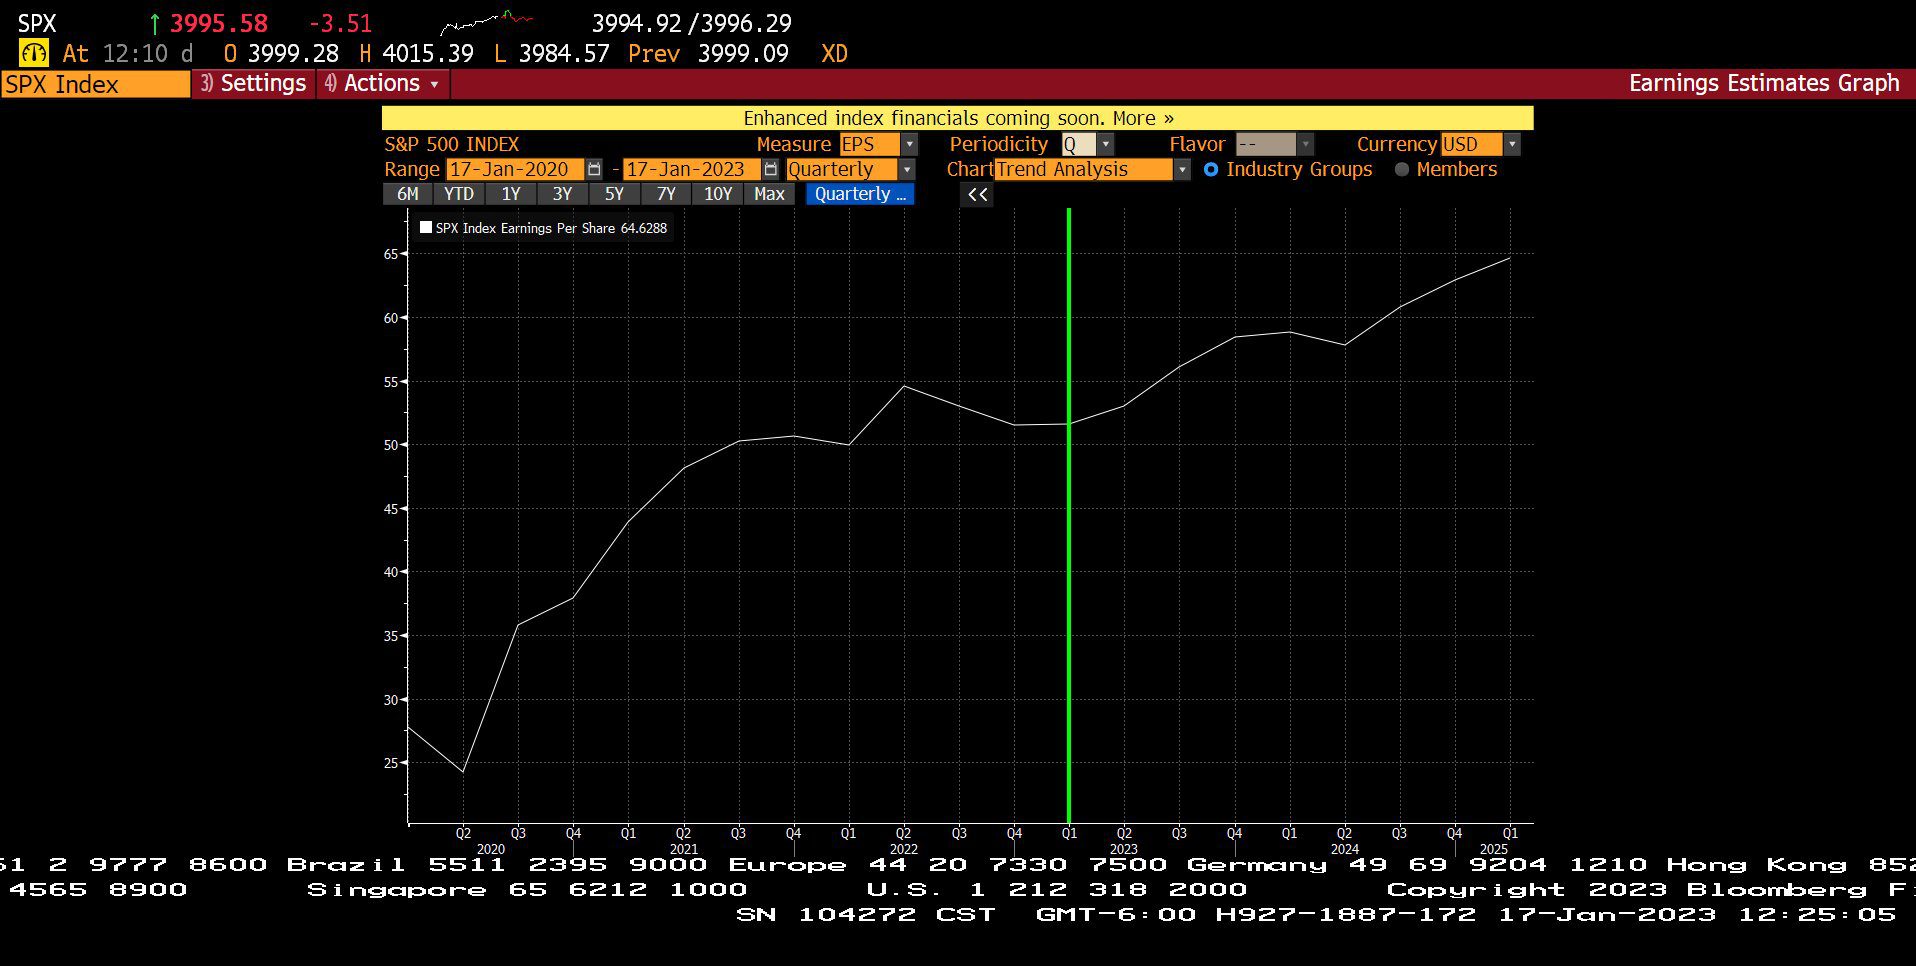1916x966 pixels.
Task: Open the Settings menu
Action: click(254, 83)
